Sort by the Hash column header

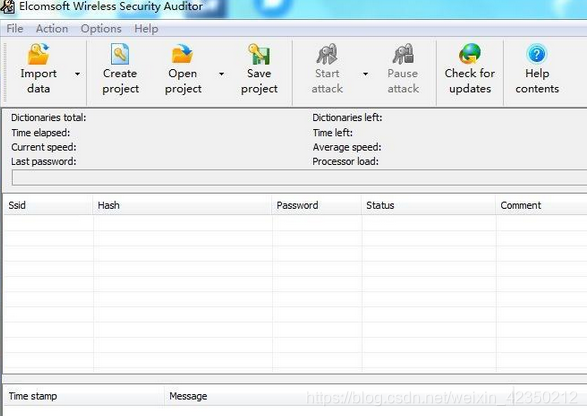click(182, 205)
